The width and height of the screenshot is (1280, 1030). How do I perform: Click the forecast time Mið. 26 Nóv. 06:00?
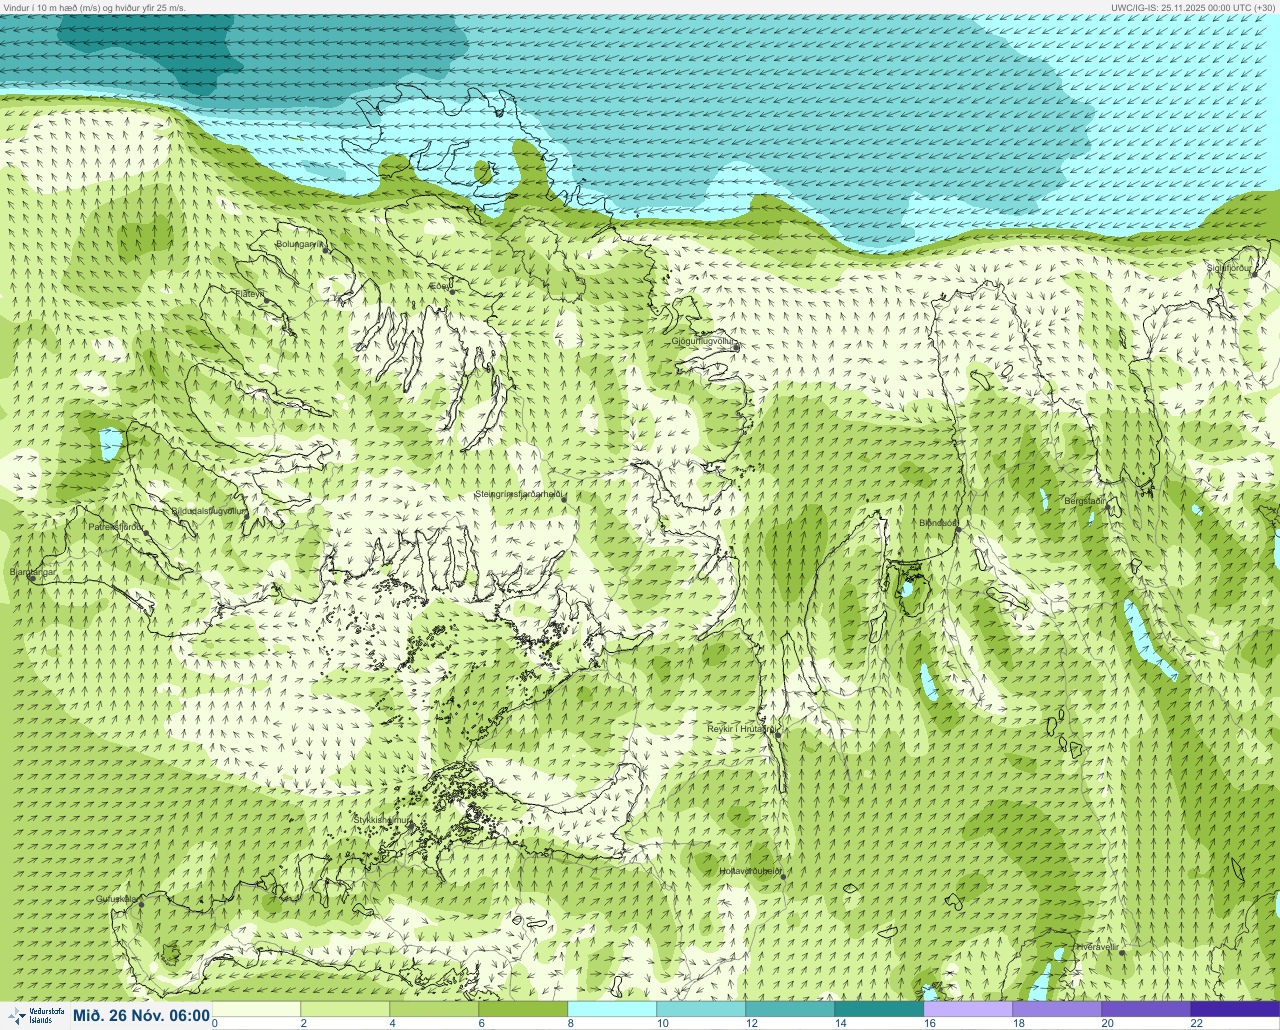(x=141, y=1016)
